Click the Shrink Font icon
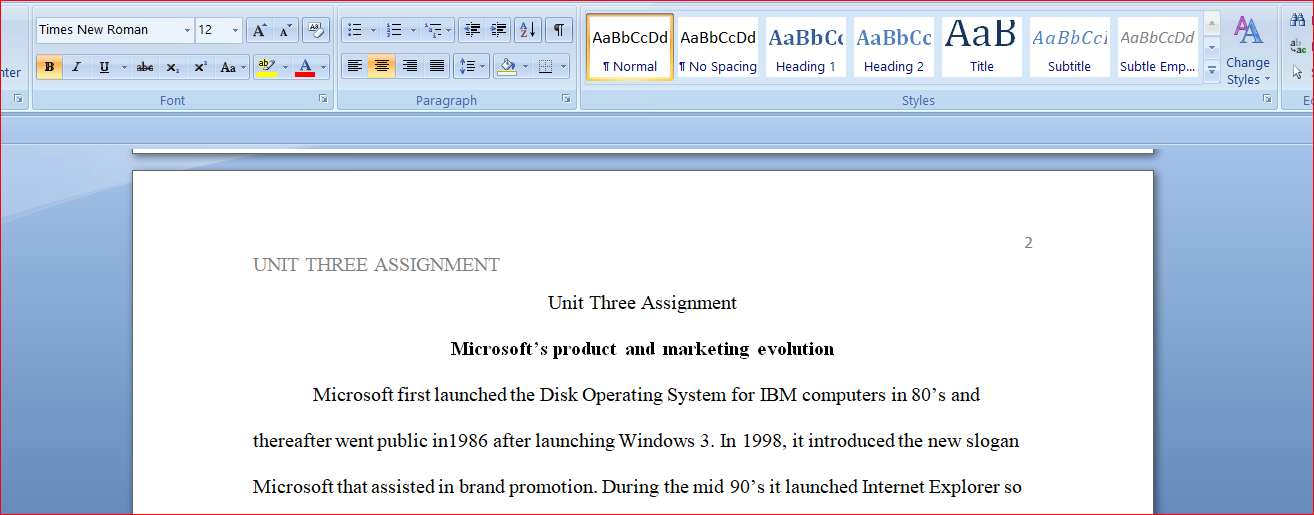The height and width of the screenshot is (515, 1314). point(285,30)
